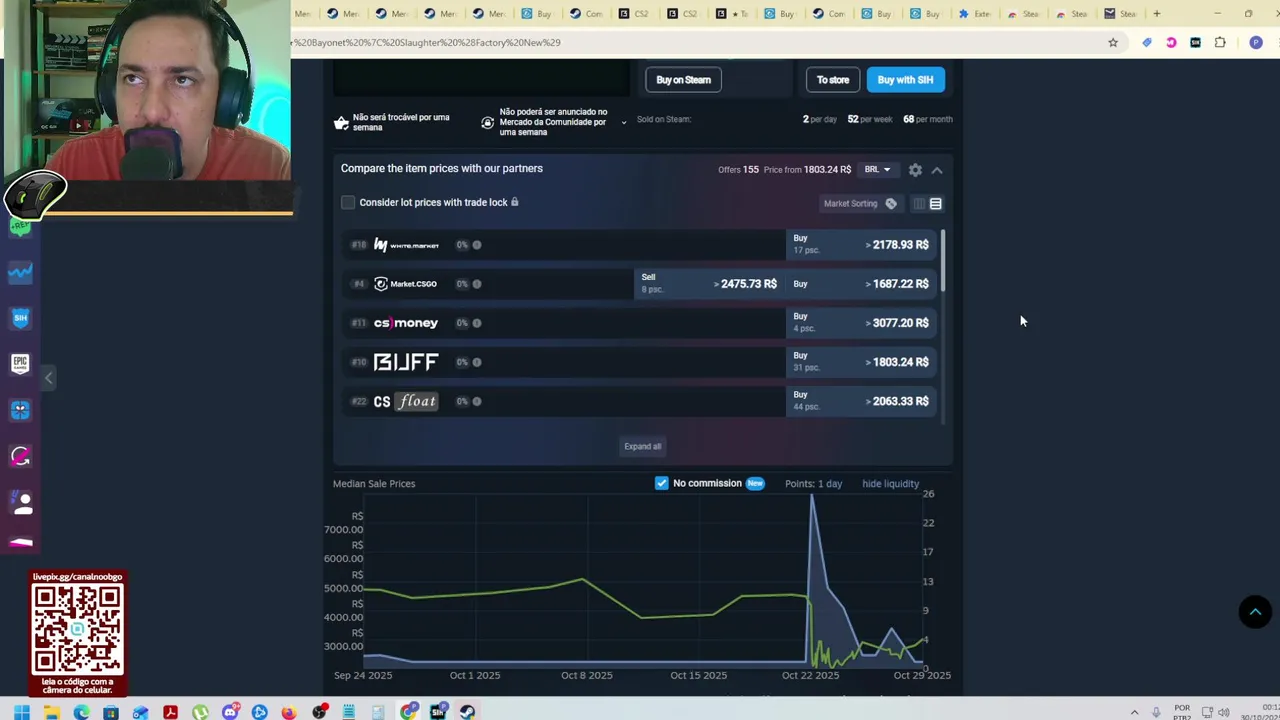Open the cs.money partner logo
Image resolution: width=1280 pixels, height=720 pixels.
point(405,323)
